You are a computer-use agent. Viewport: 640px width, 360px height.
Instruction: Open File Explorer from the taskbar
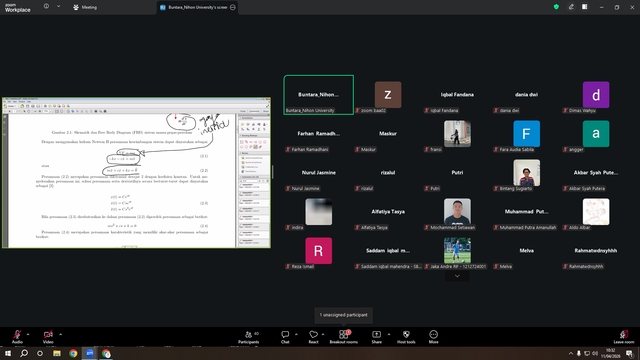[x=57, y=353]
